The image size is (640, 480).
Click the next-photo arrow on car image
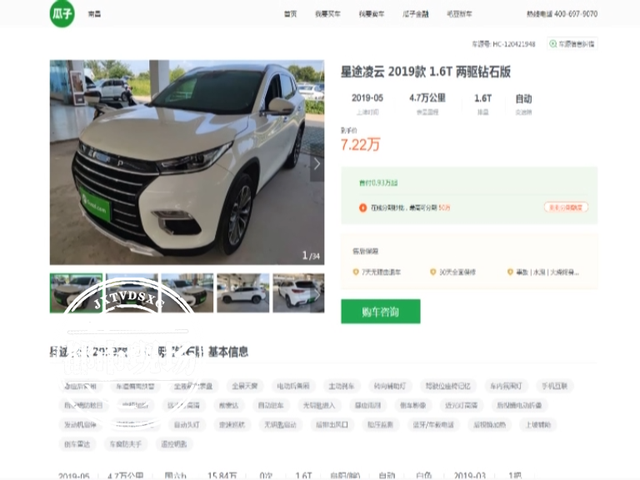point(317,164)
